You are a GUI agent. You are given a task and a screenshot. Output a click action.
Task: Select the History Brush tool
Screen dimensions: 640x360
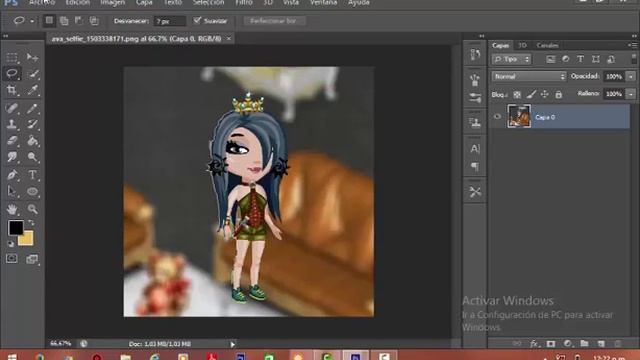tap(32, 124)
